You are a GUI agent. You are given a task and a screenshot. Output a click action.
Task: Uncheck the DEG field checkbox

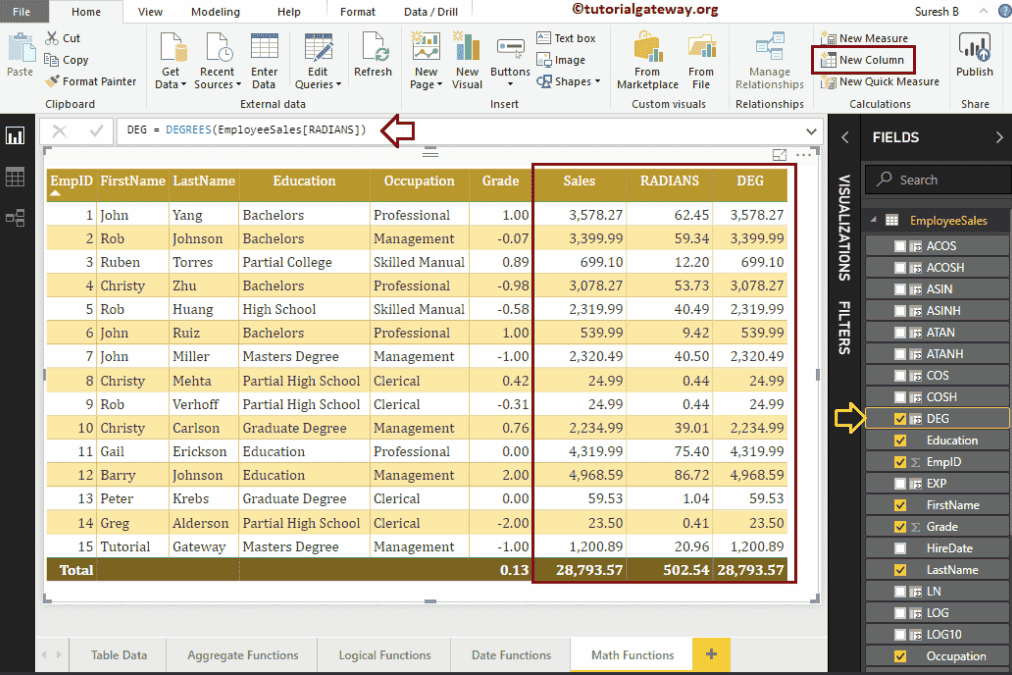[x=900, y=419]
